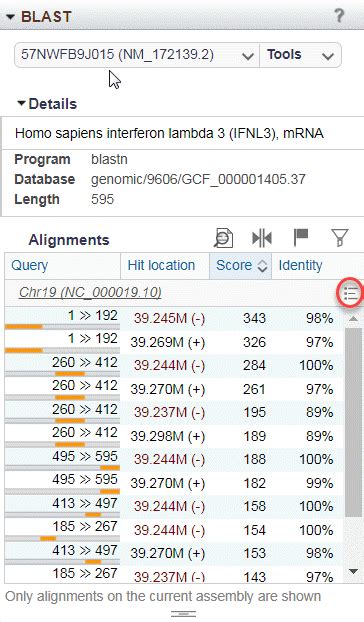Sort by the Query column header
This screenshot has width=364, height=622.
[x=62, y=265]
